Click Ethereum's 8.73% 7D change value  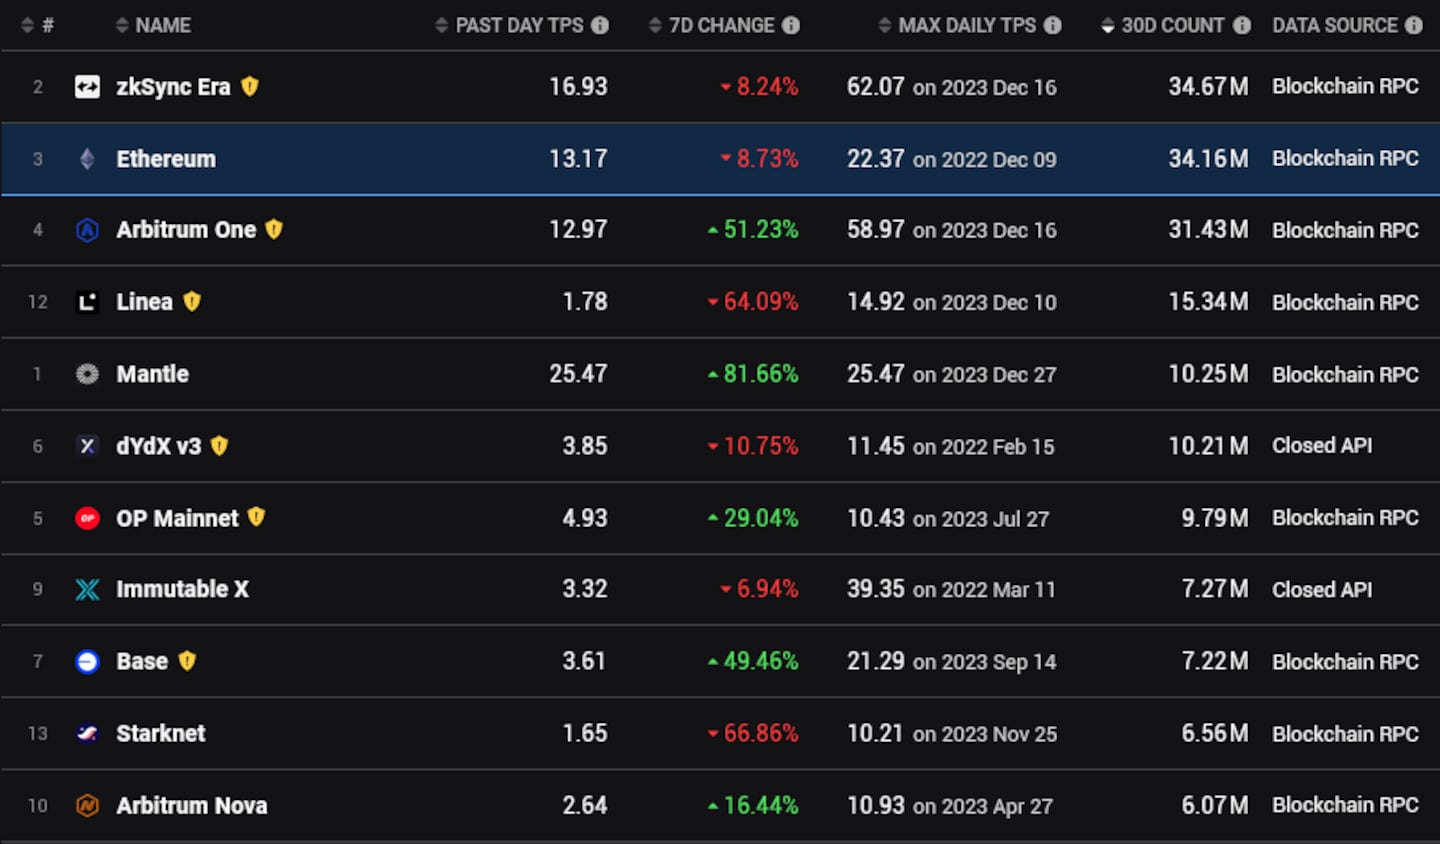pyautogui.click(x=759, y=159)
